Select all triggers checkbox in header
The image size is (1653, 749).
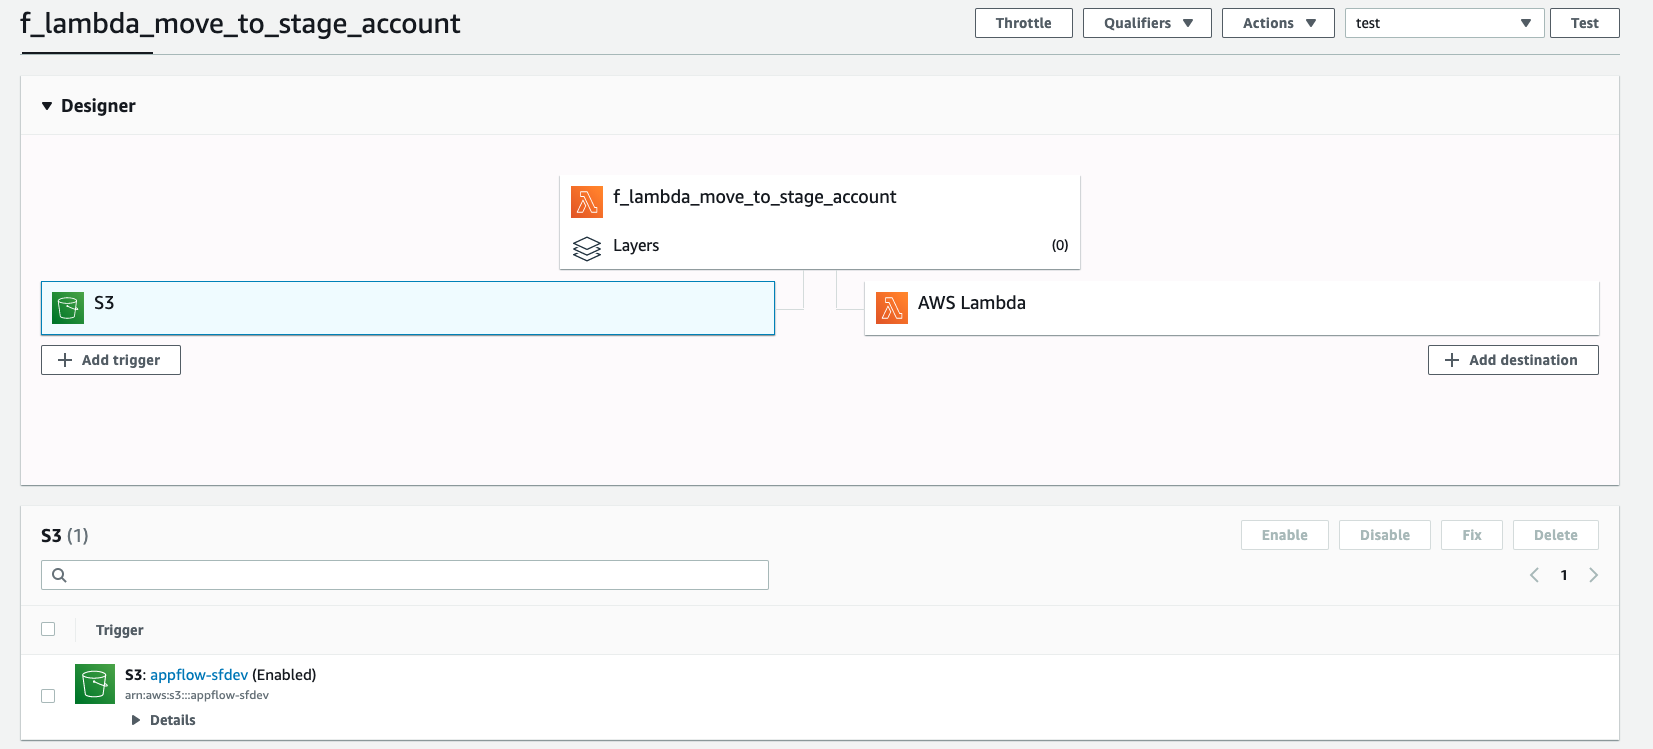tap(48, 629)
